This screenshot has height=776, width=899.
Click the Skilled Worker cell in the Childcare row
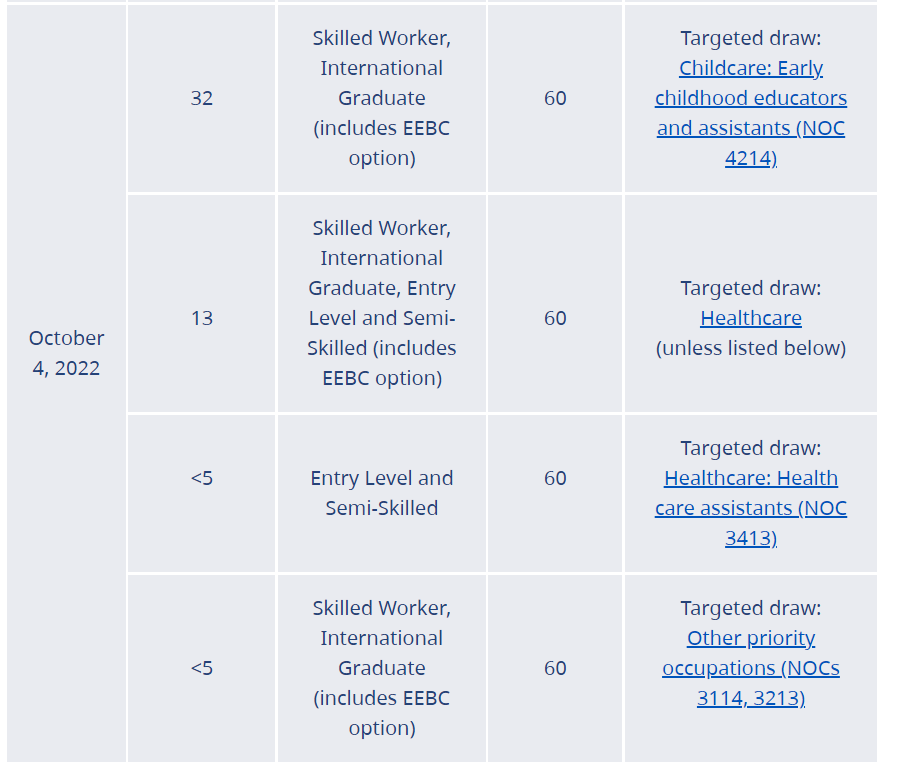pos(382,98)
